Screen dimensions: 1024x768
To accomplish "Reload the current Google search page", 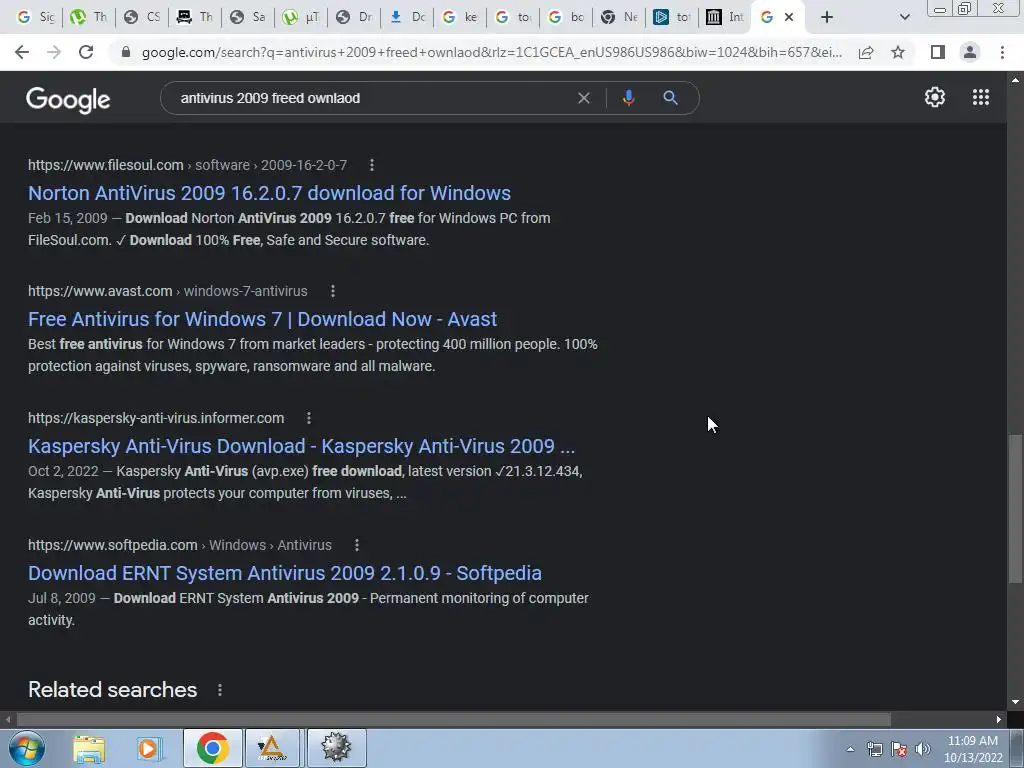I will click(86, 52).
